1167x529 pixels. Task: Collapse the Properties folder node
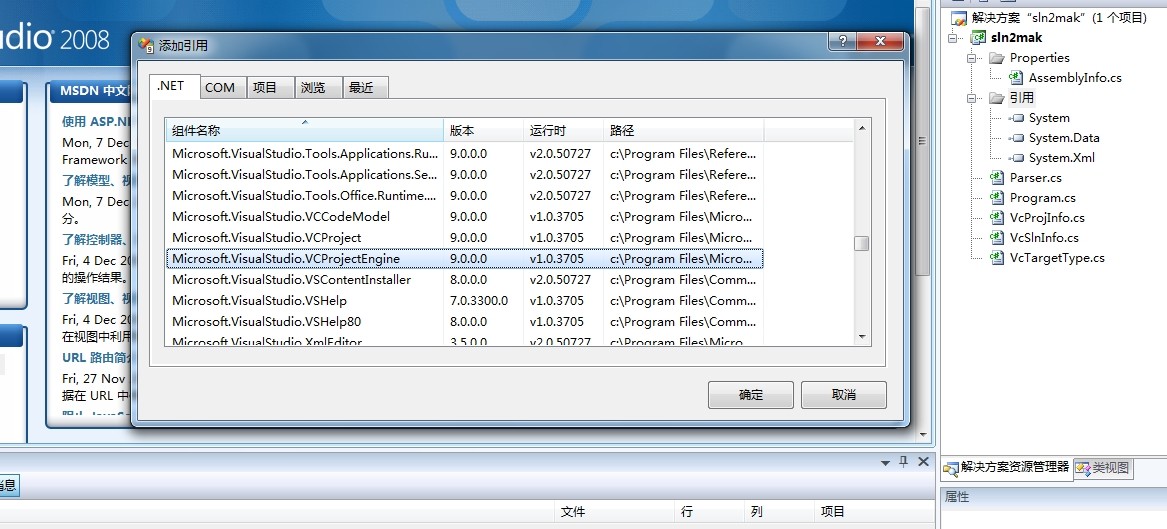[x=971, y=58]
